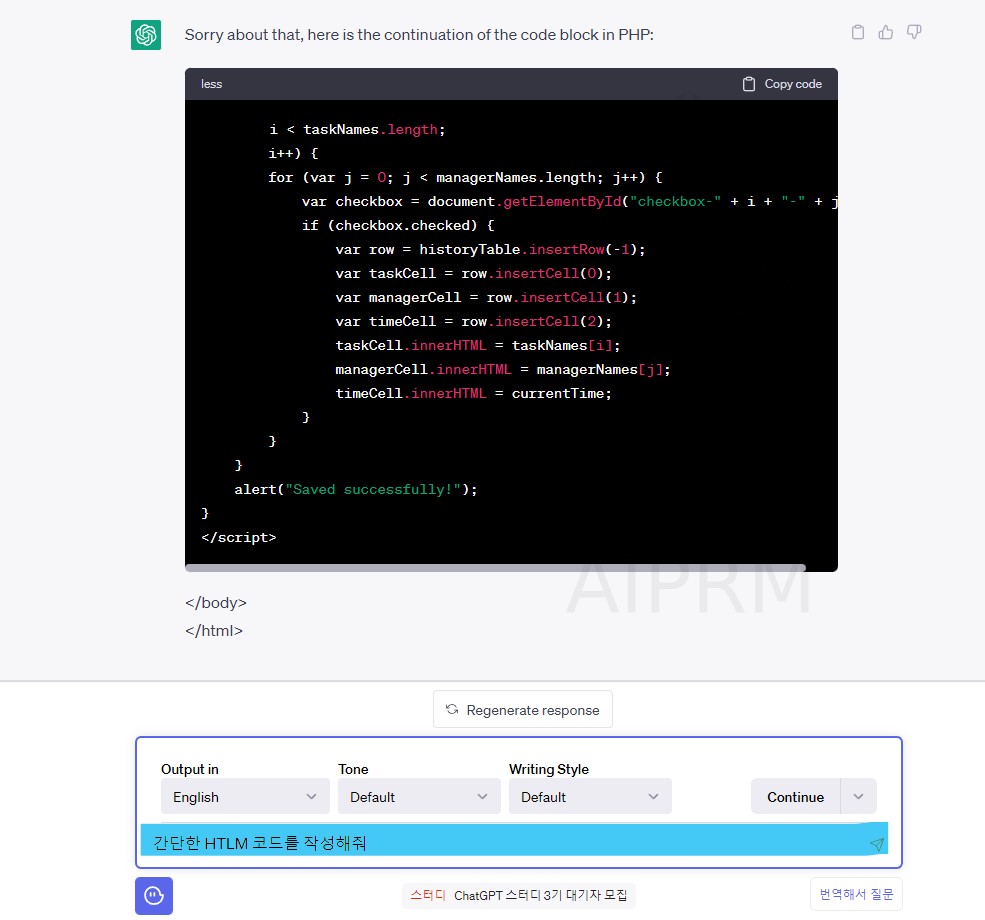The image size is (985, 920).
Task: Give the response a thumbs down
Action: coord(914,32)
